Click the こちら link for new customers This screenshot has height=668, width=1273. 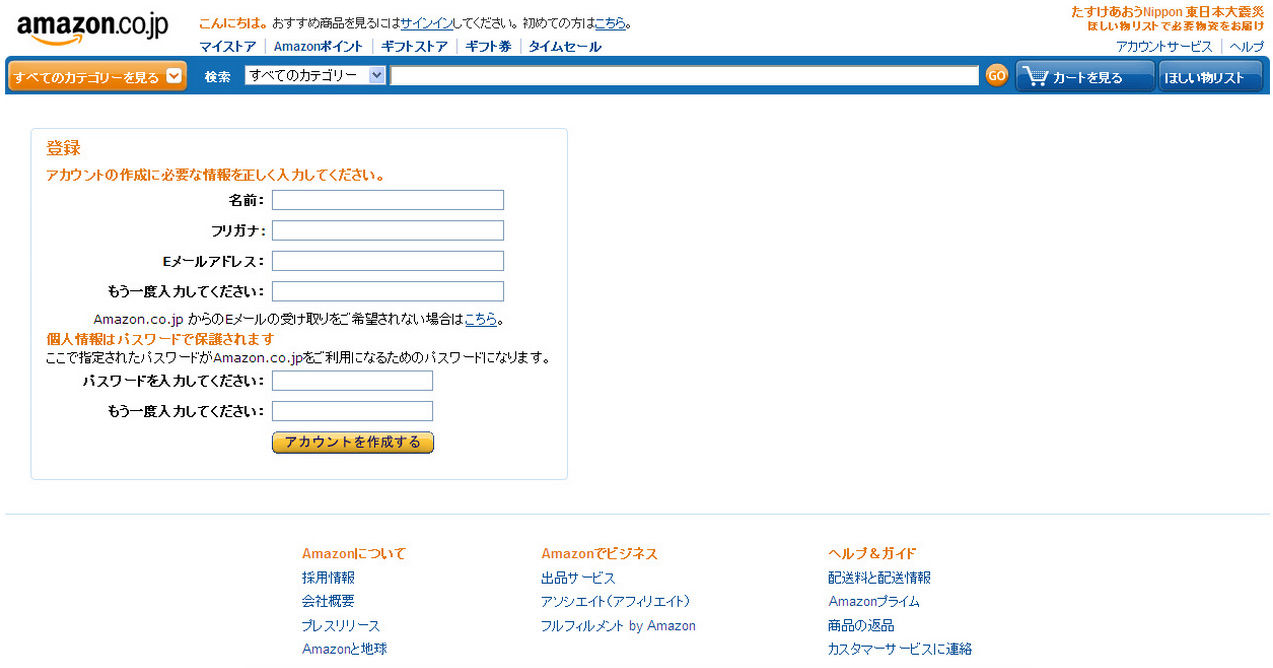click(x=610, y=23)
